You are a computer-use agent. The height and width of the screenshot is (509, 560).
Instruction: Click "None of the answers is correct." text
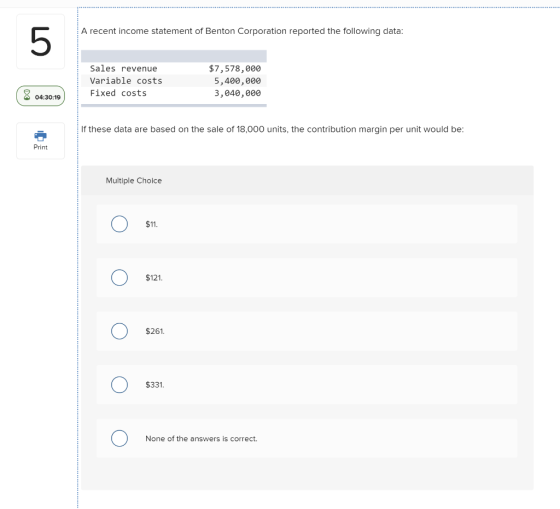(201, 438)
